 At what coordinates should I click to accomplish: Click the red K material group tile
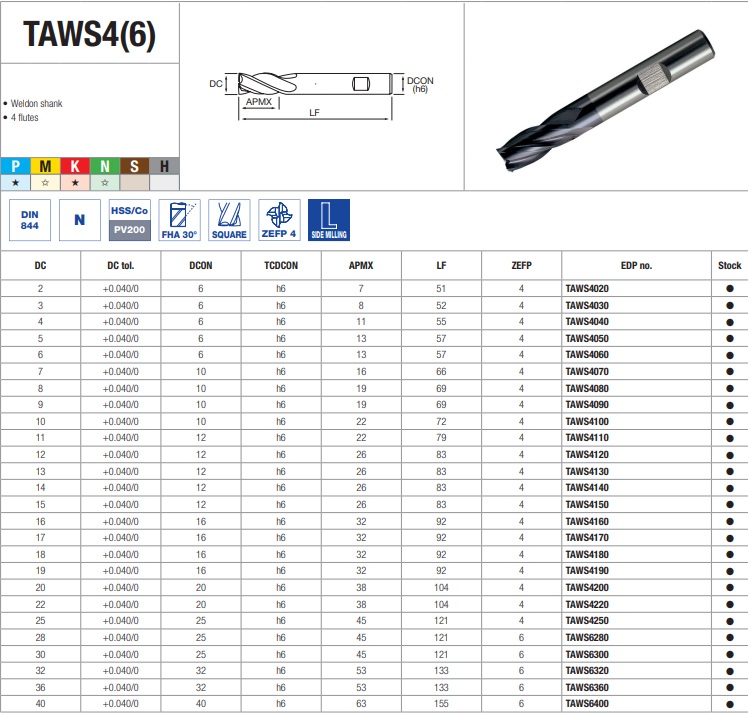[75, 166]
